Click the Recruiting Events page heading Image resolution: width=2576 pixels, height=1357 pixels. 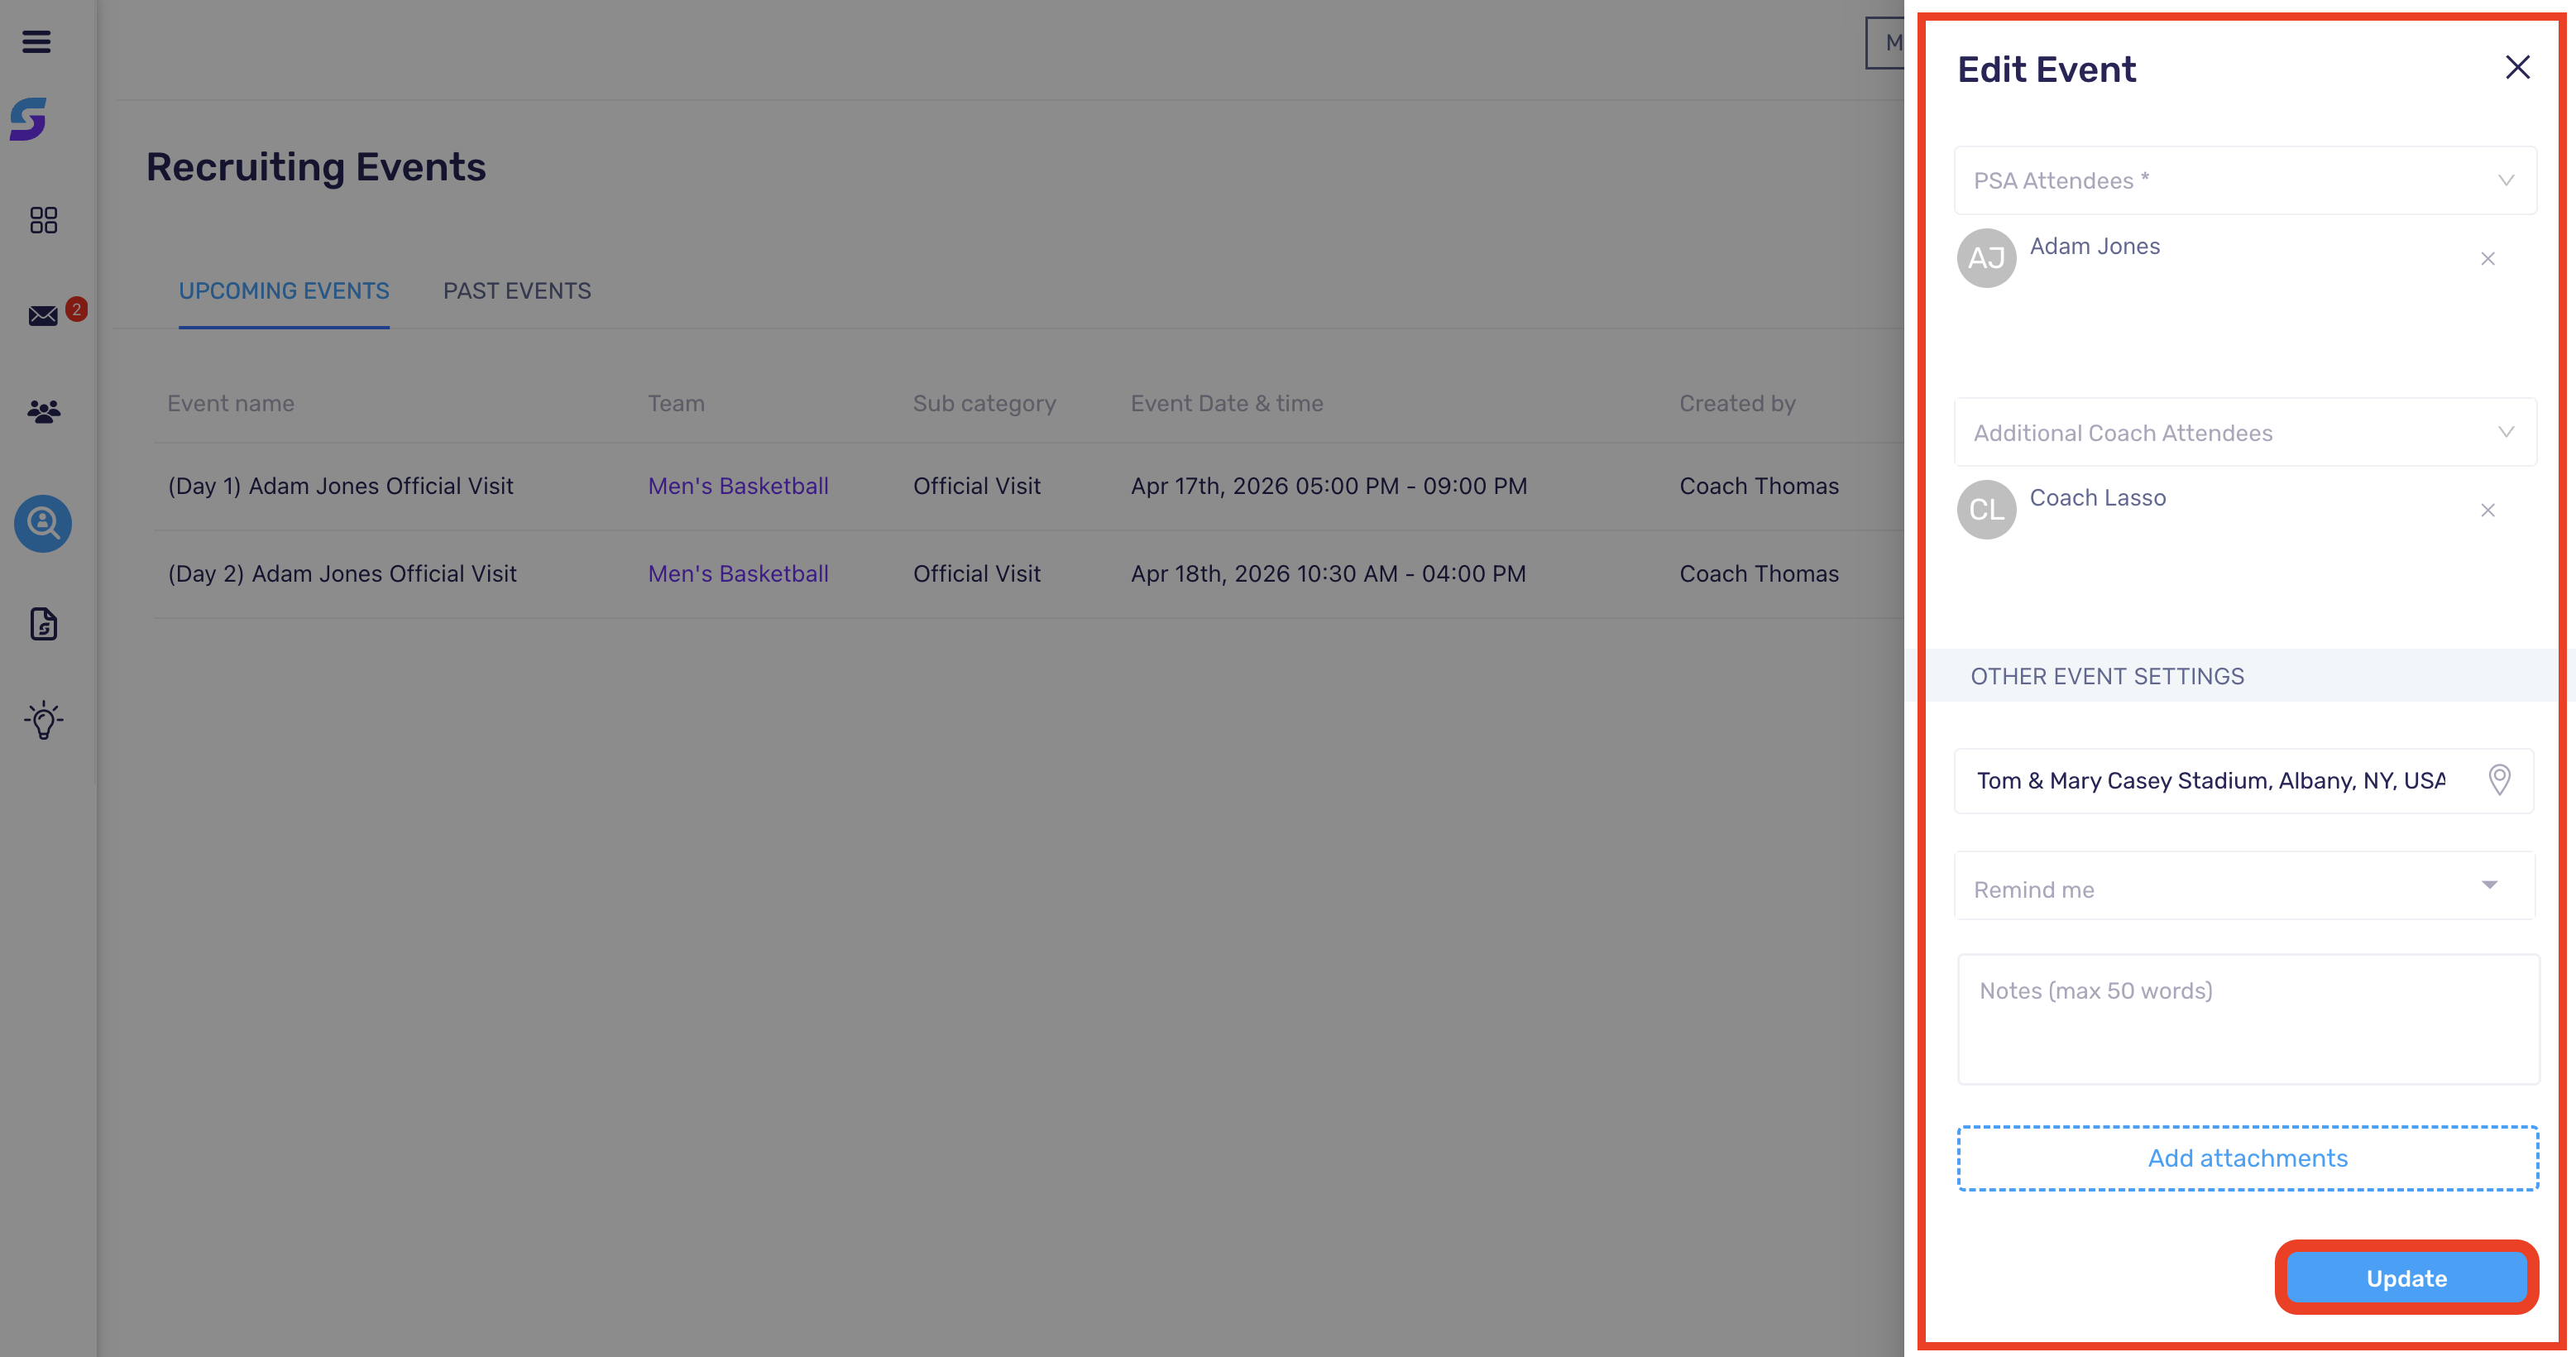316,167
